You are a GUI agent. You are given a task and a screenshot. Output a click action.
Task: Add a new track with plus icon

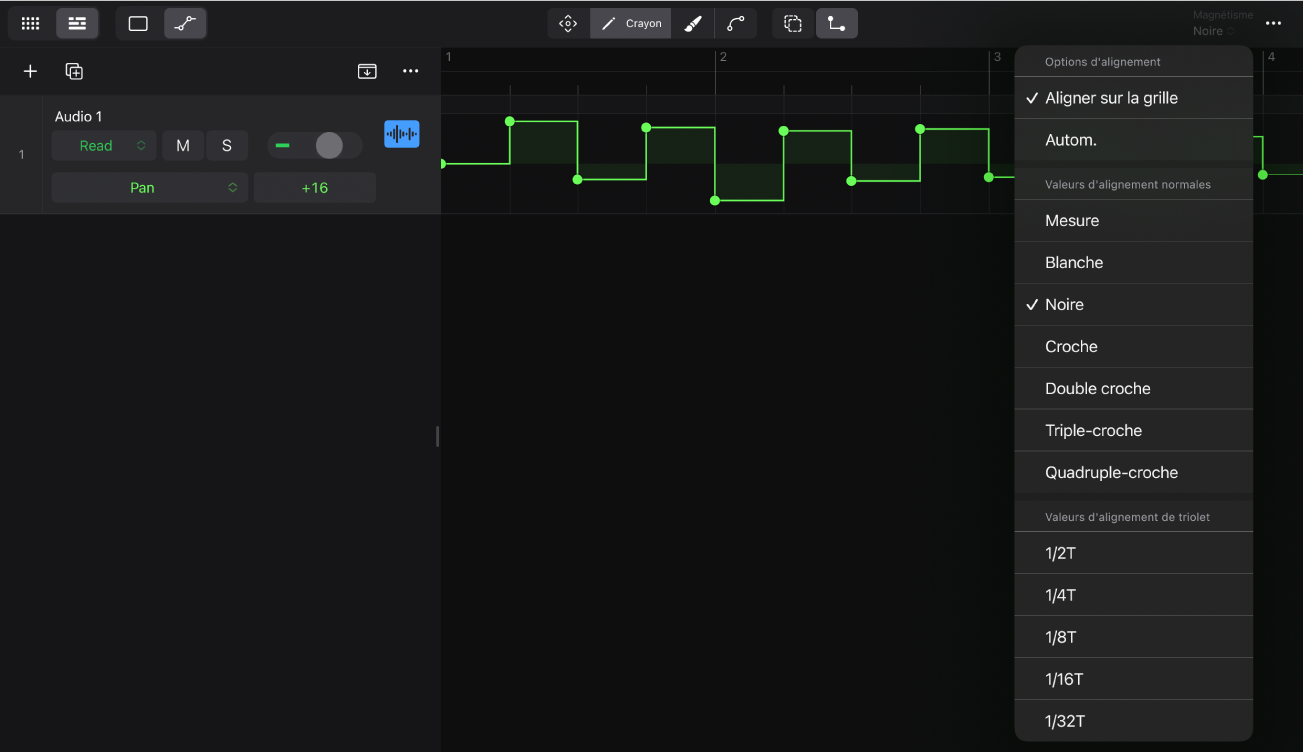tap(30, 71)
